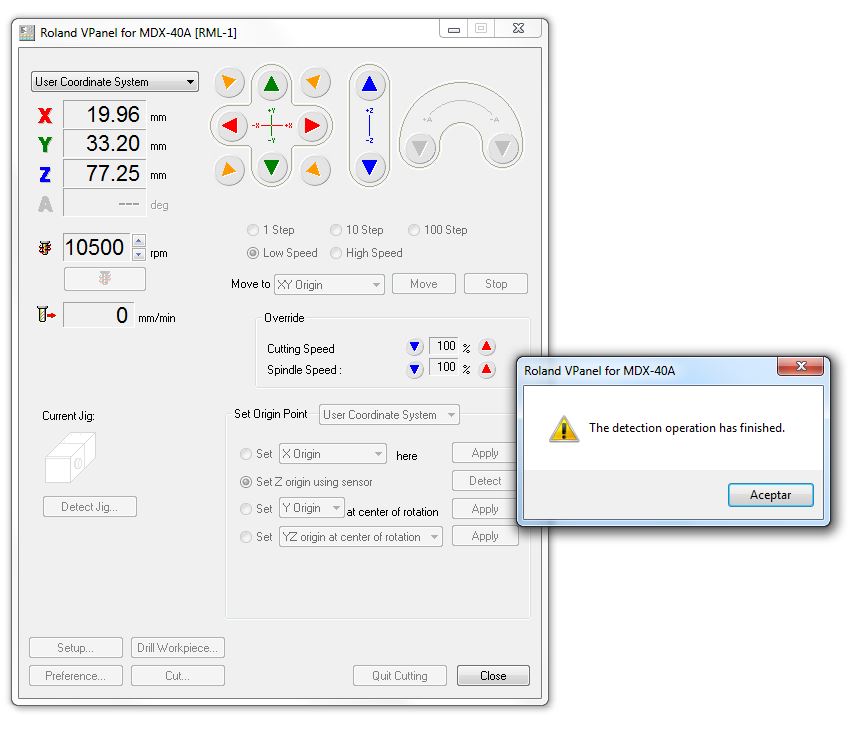Click the VPanel app icon in title bar
The image size is (849, 742).
(27, 32)
